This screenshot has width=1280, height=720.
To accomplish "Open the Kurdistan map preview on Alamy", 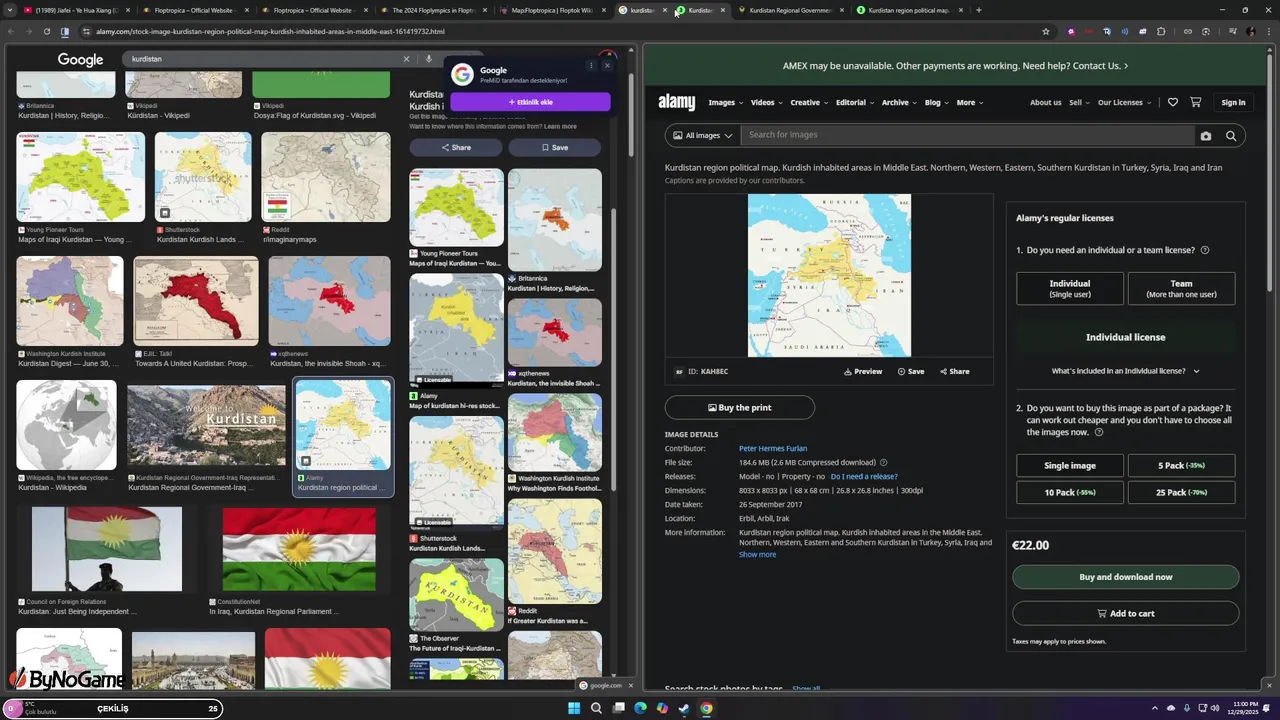I will [829, 275].
